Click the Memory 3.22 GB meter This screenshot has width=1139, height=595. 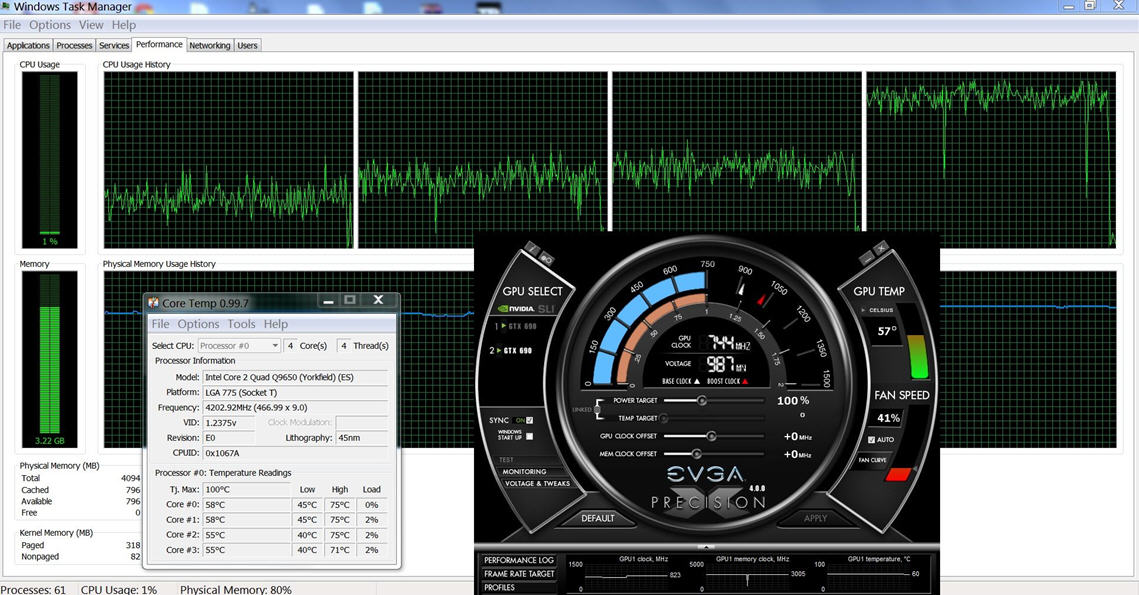click(x=49, y=360)
